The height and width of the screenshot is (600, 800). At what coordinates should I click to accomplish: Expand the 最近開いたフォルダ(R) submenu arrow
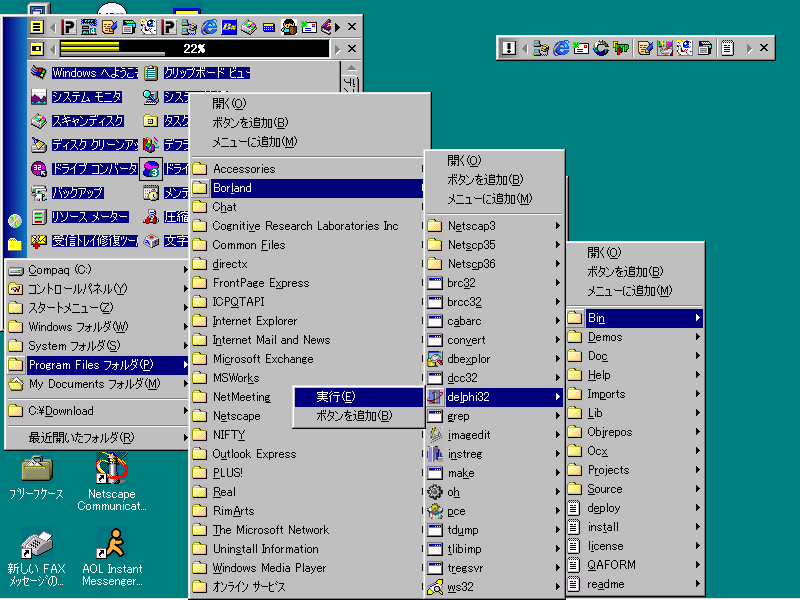pos(185,437)
